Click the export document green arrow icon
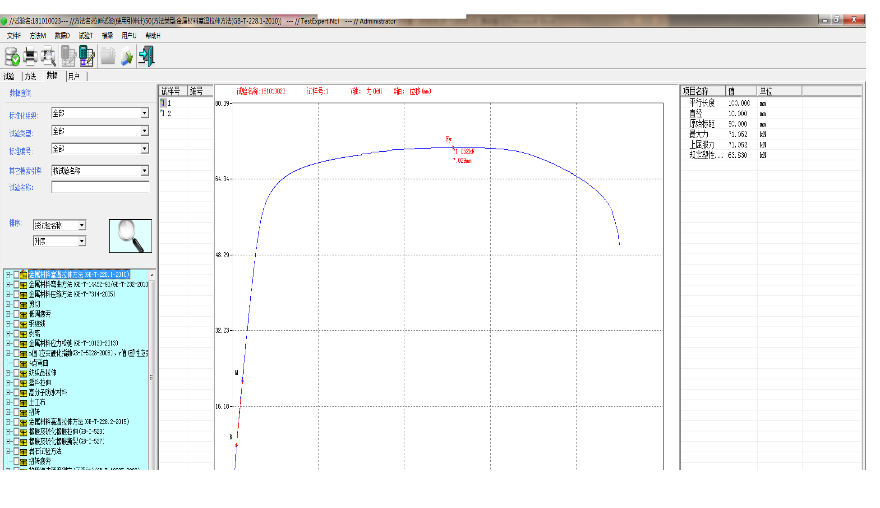Viewport: 880px width, 508px height. tap(127, 57)
